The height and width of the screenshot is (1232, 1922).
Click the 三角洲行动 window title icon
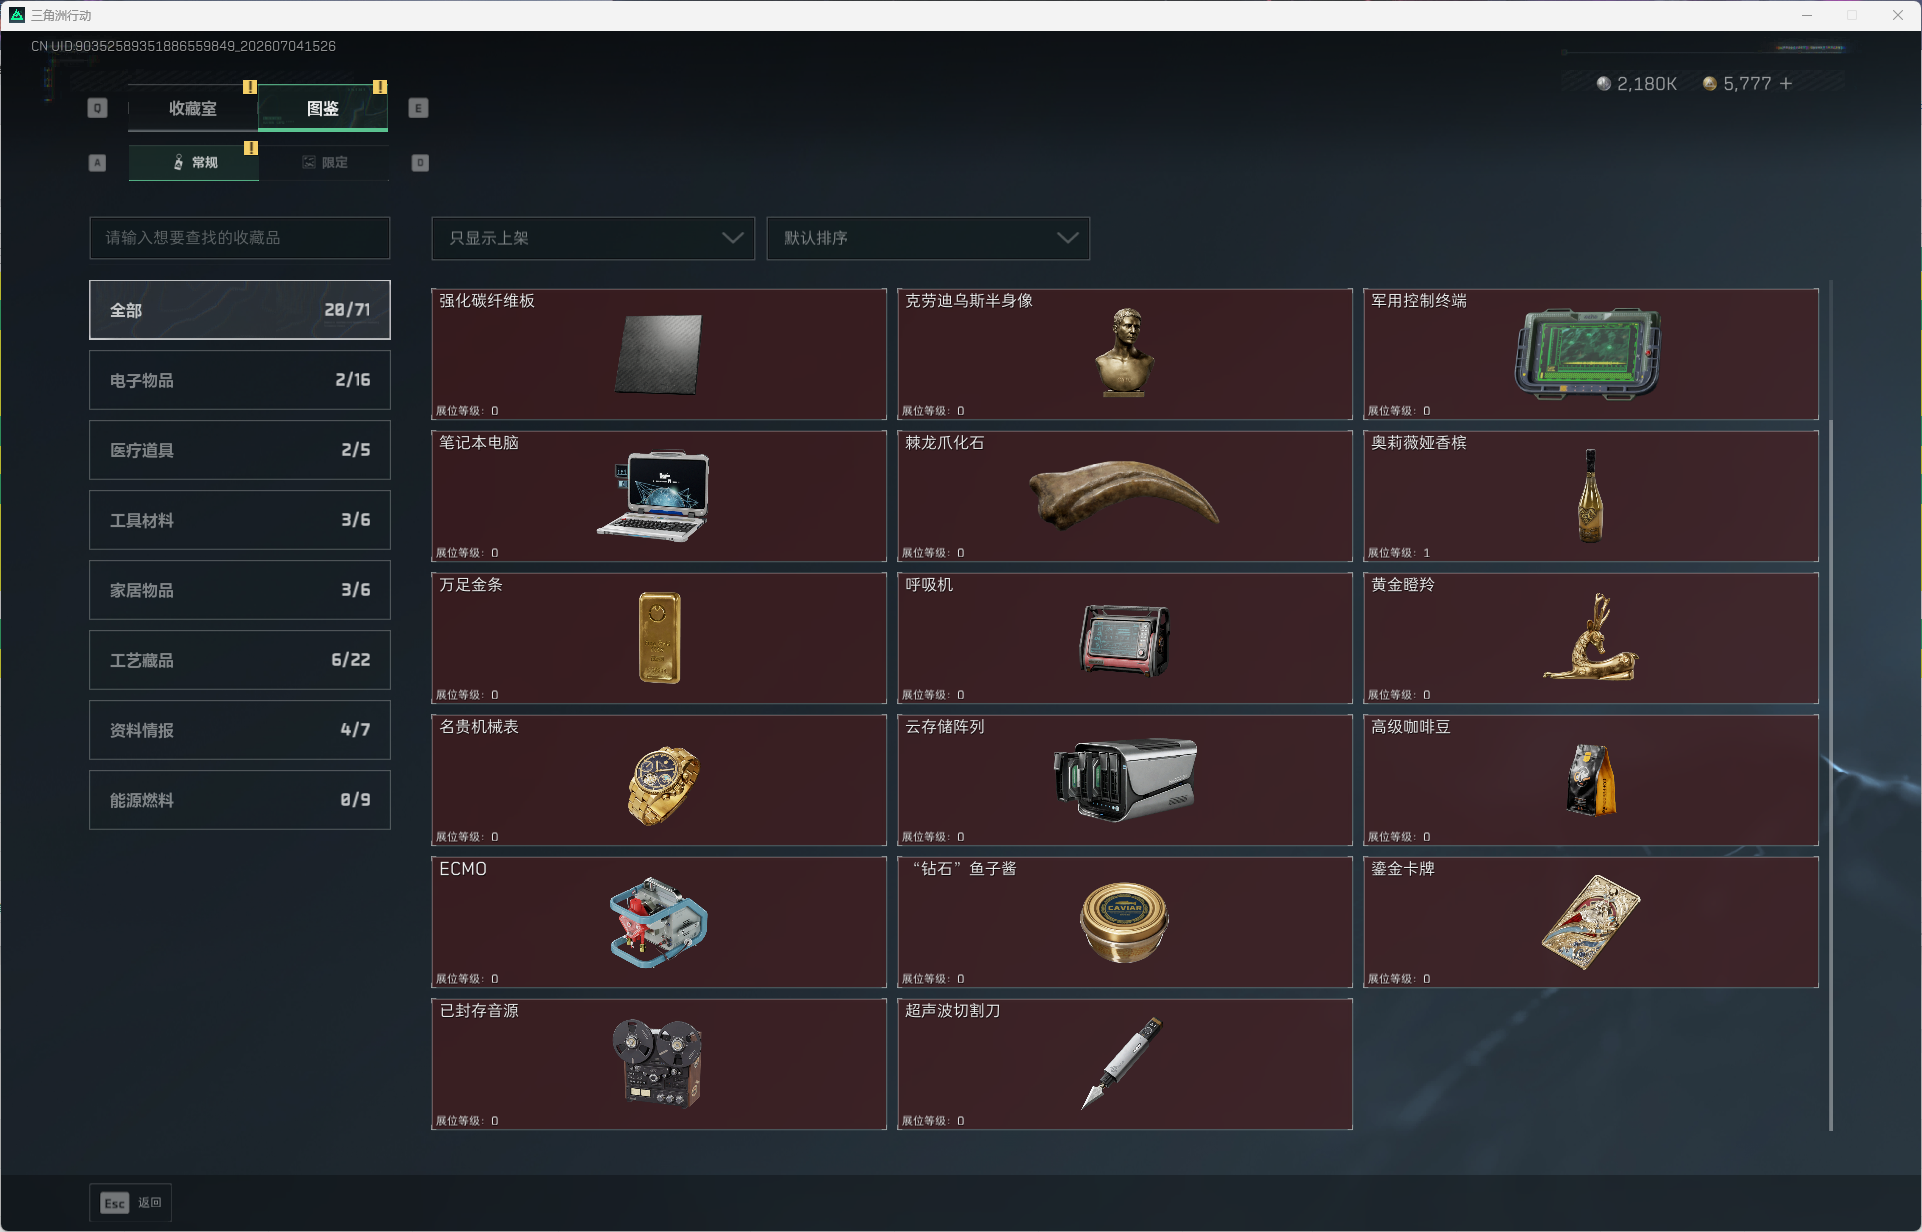[x=17, y=15]
